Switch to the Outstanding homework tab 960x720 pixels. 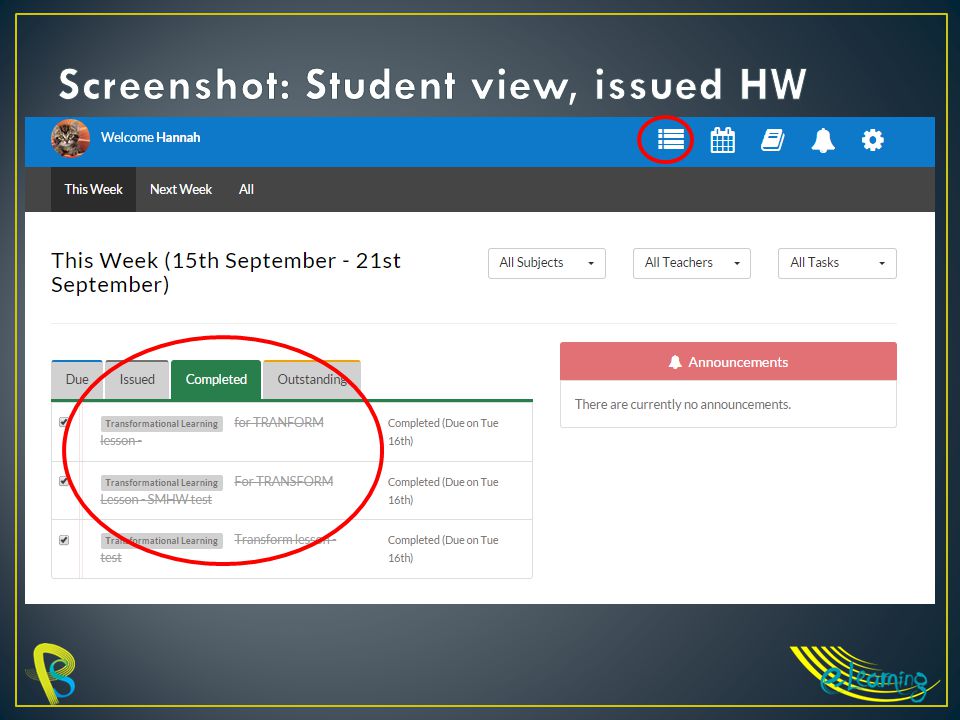click(x=312, y=380)
